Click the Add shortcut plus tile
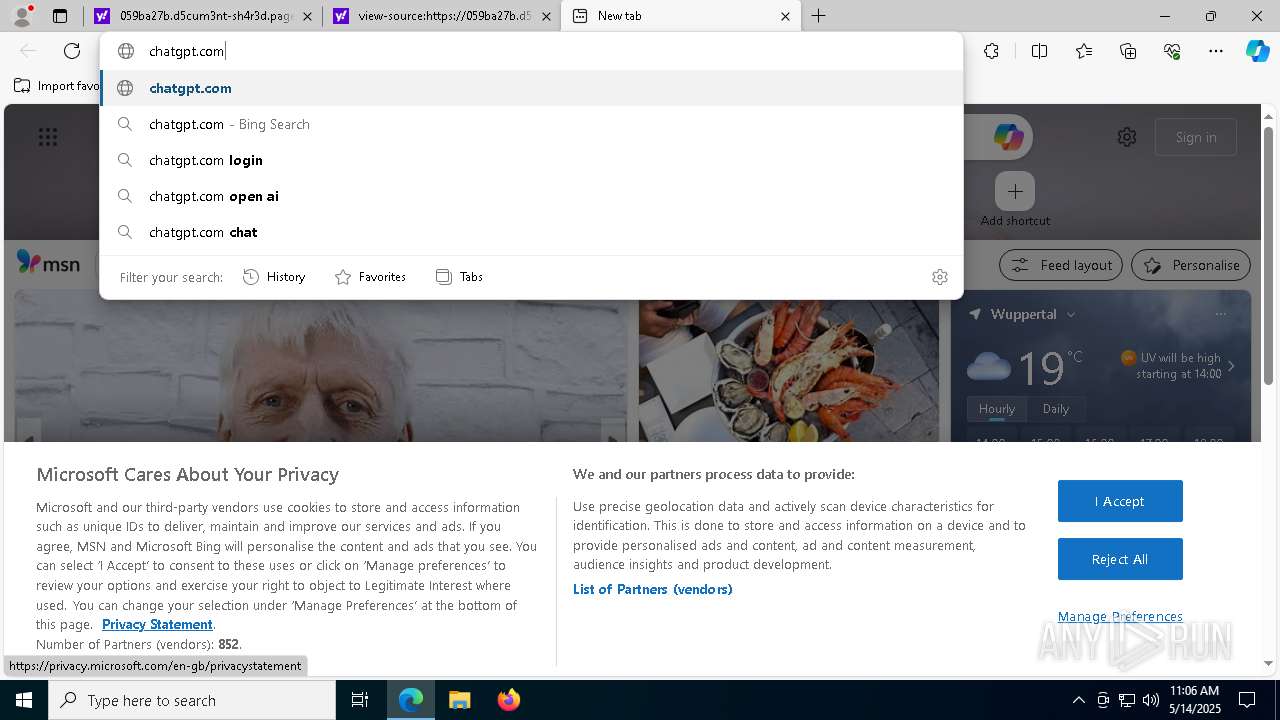Viewport: 1280px width, 720px height. (1015, 191)
